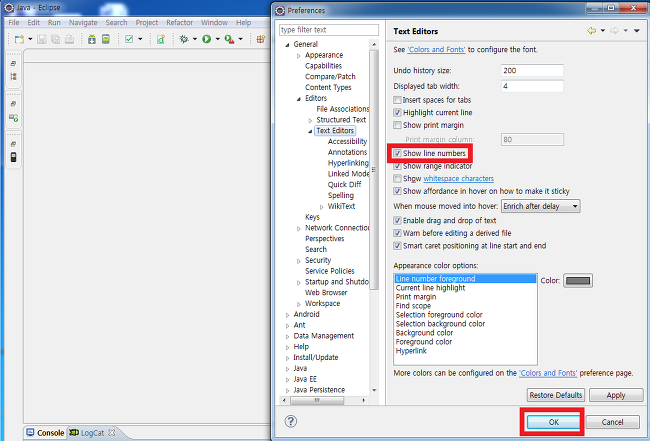Open the Lint check dropdown arrow
Screen dimensions: 650x441
140,39
